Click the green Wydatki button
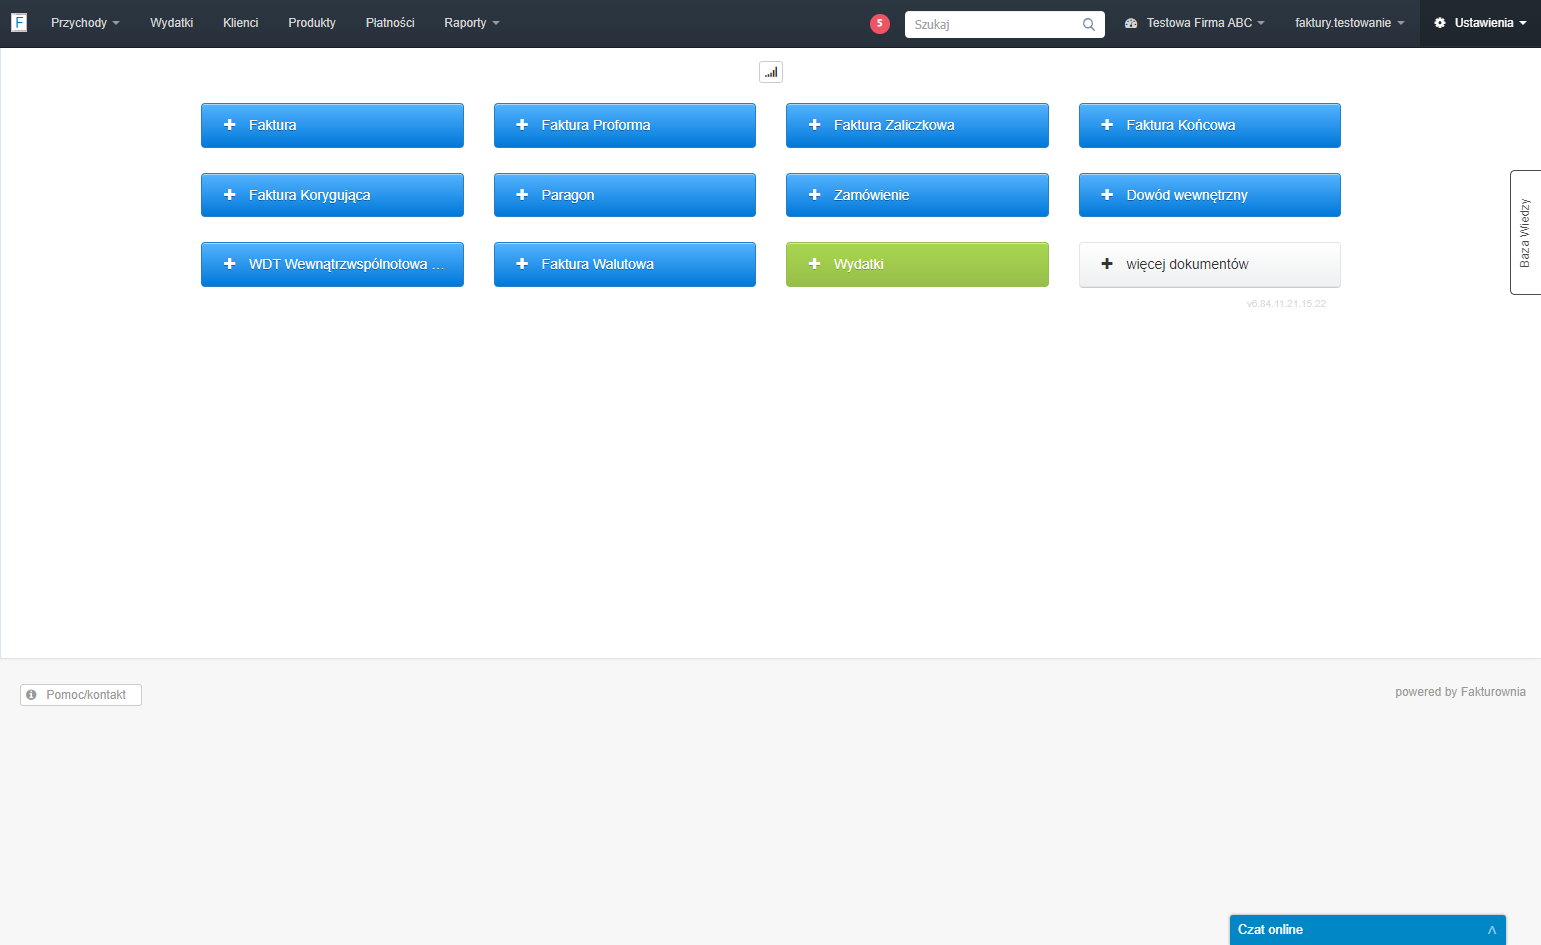 pyautogui.click(x=917, y=264)
